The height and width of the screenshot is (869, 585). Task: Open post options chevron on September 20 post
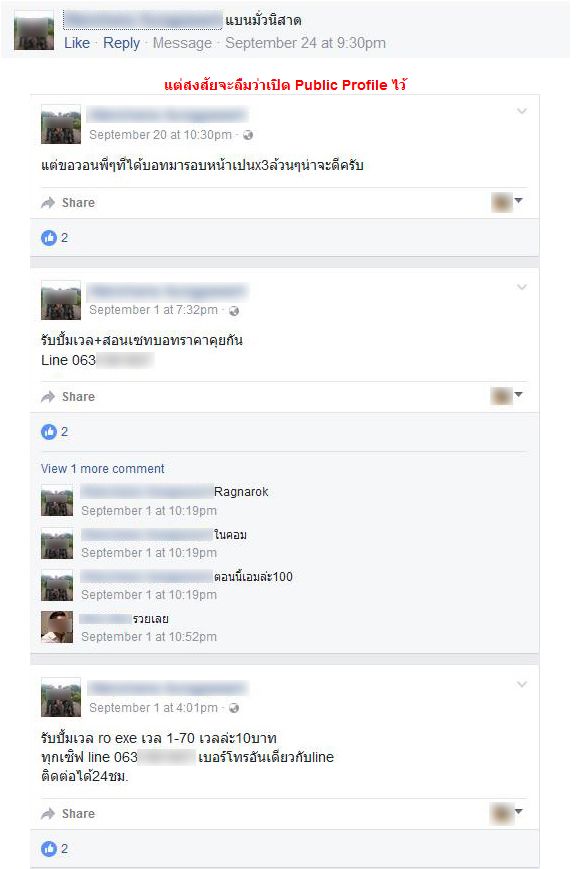tap(522, 111)
